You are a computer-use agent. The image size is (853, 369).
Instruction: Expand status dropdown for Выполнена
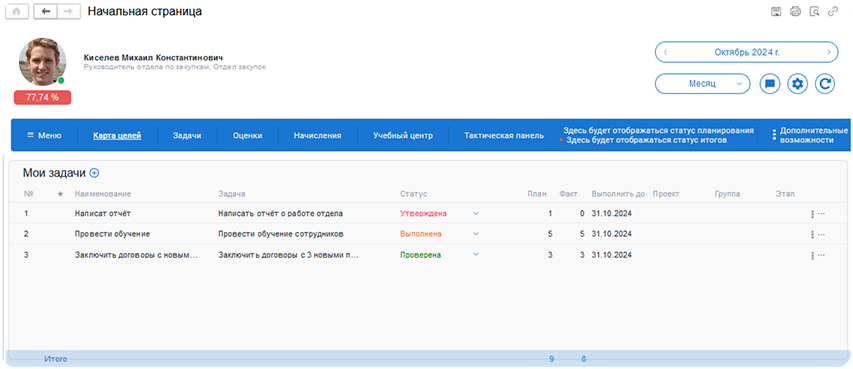pyautogui.click(x=476, y=233)
